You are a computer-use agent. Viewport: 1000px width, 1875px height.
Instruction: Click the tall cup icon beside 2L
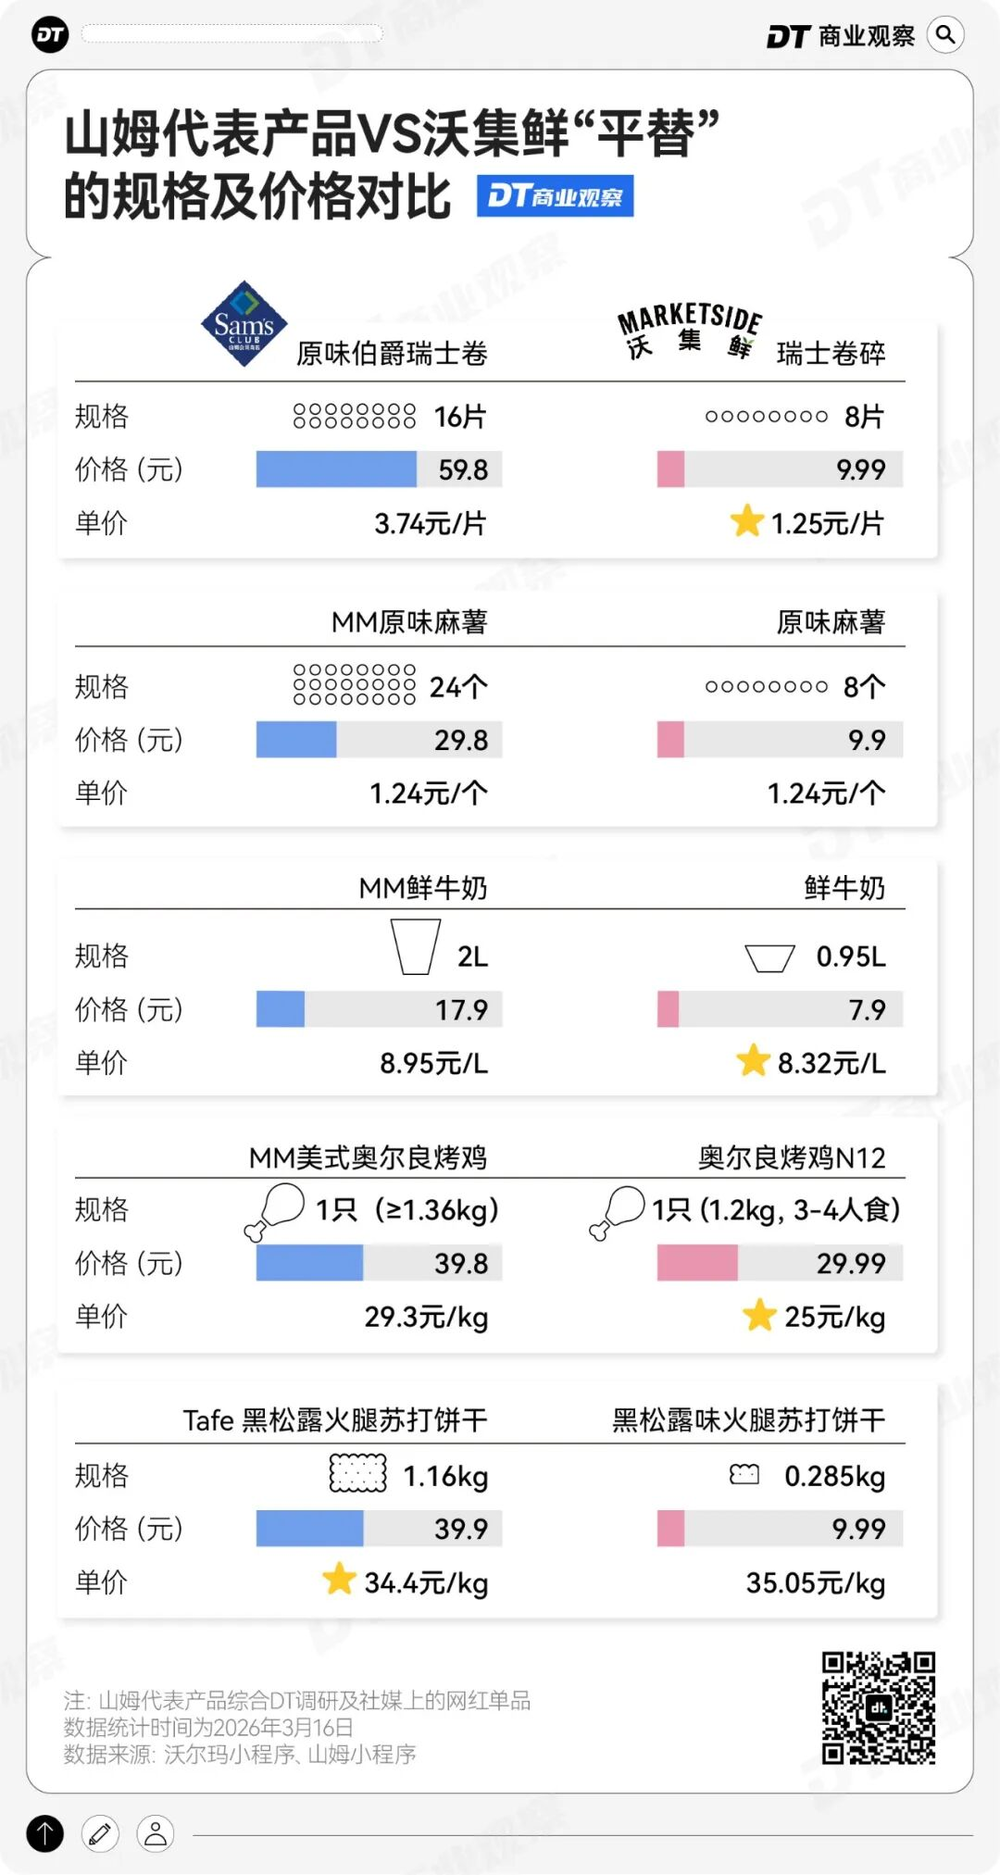pos(415,947)
